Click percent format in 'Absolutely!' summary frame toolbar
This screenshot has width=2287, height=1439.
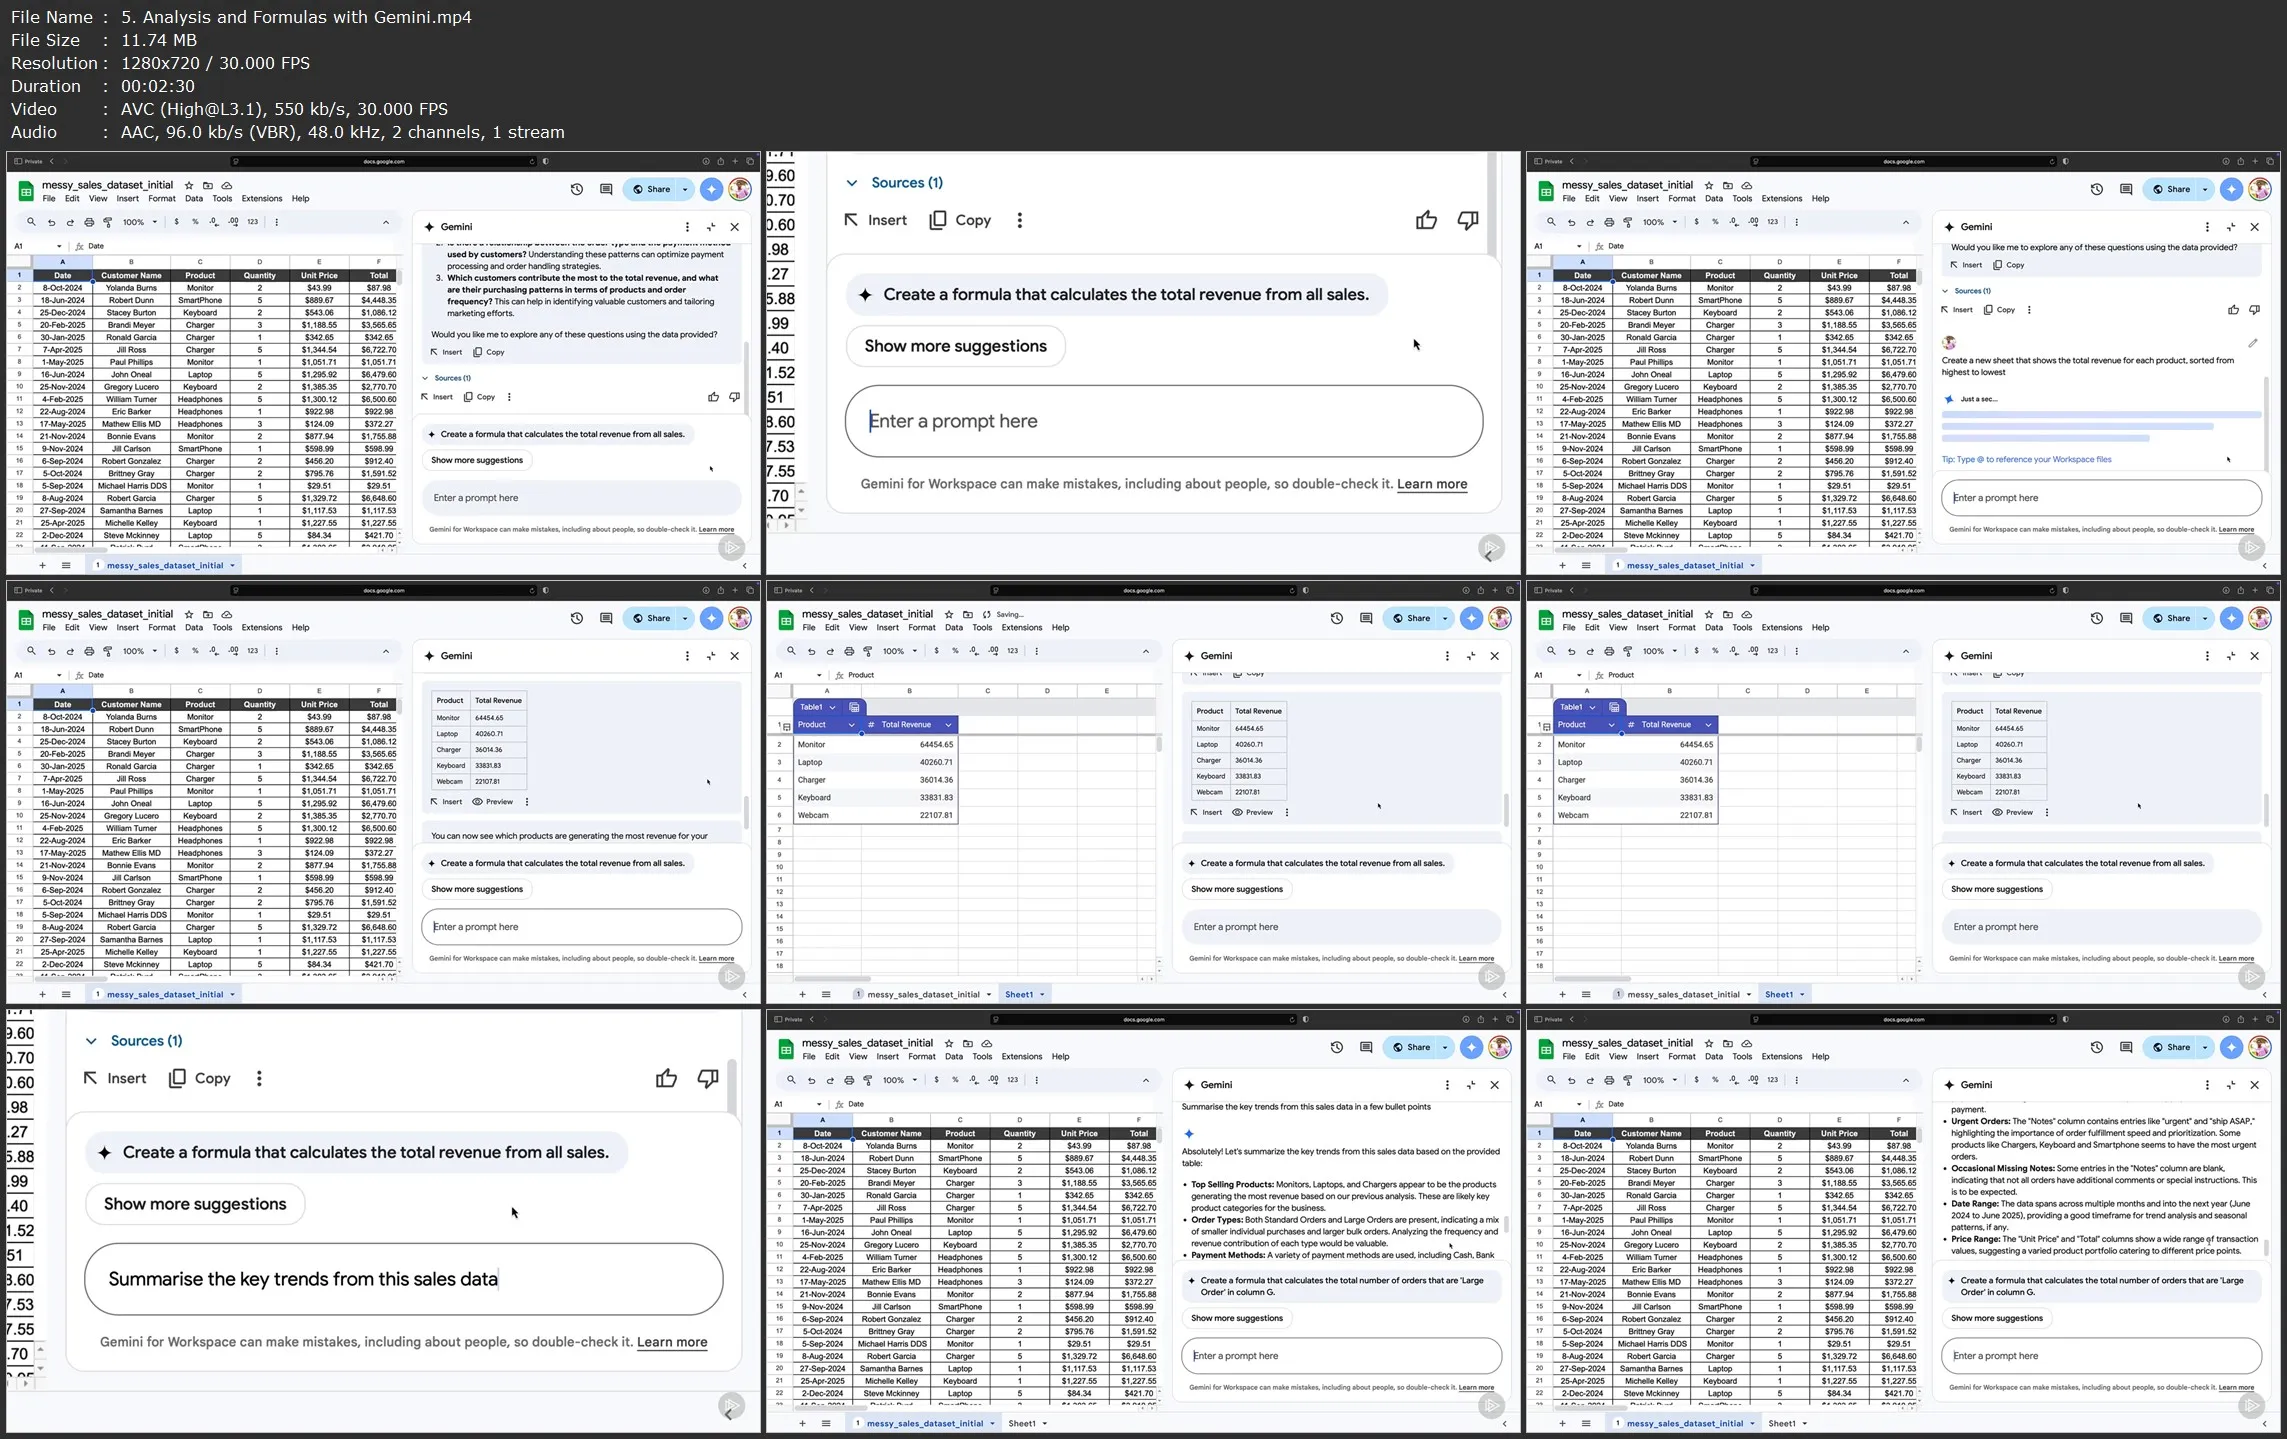coord(955,1080)
